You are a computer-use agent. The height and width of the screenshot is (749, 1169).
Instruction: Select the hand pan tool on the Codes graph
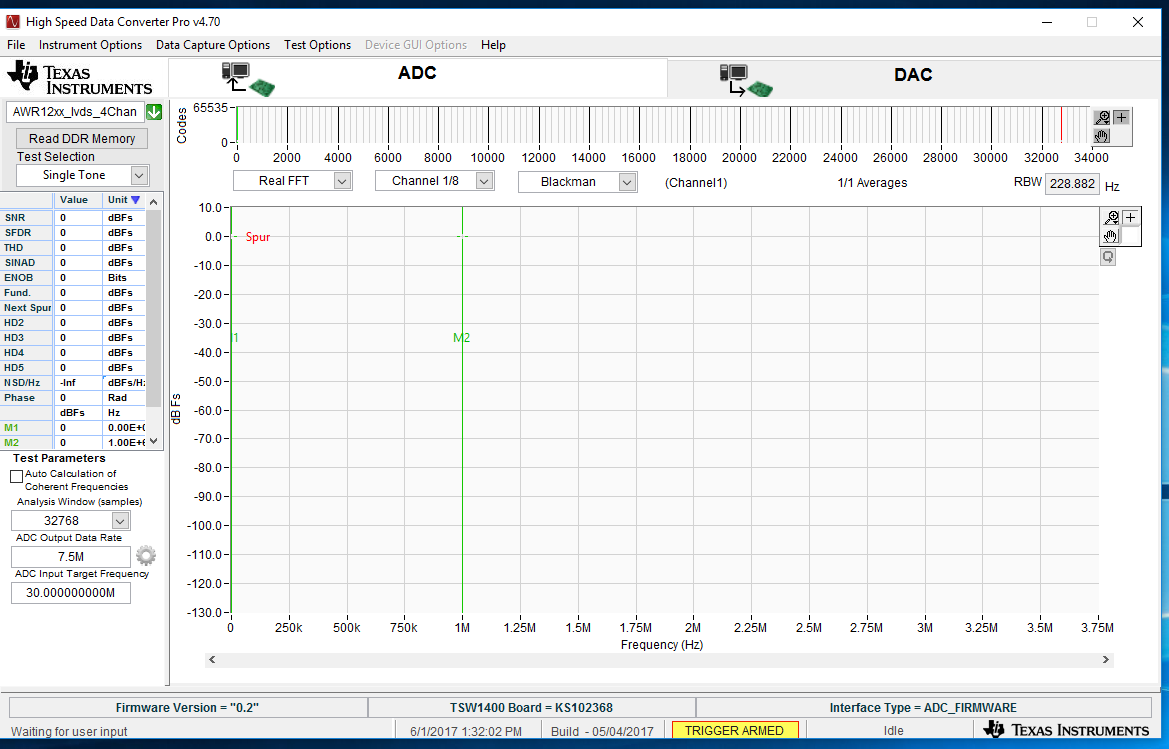pyautogui.click(x=1102, y=136)
